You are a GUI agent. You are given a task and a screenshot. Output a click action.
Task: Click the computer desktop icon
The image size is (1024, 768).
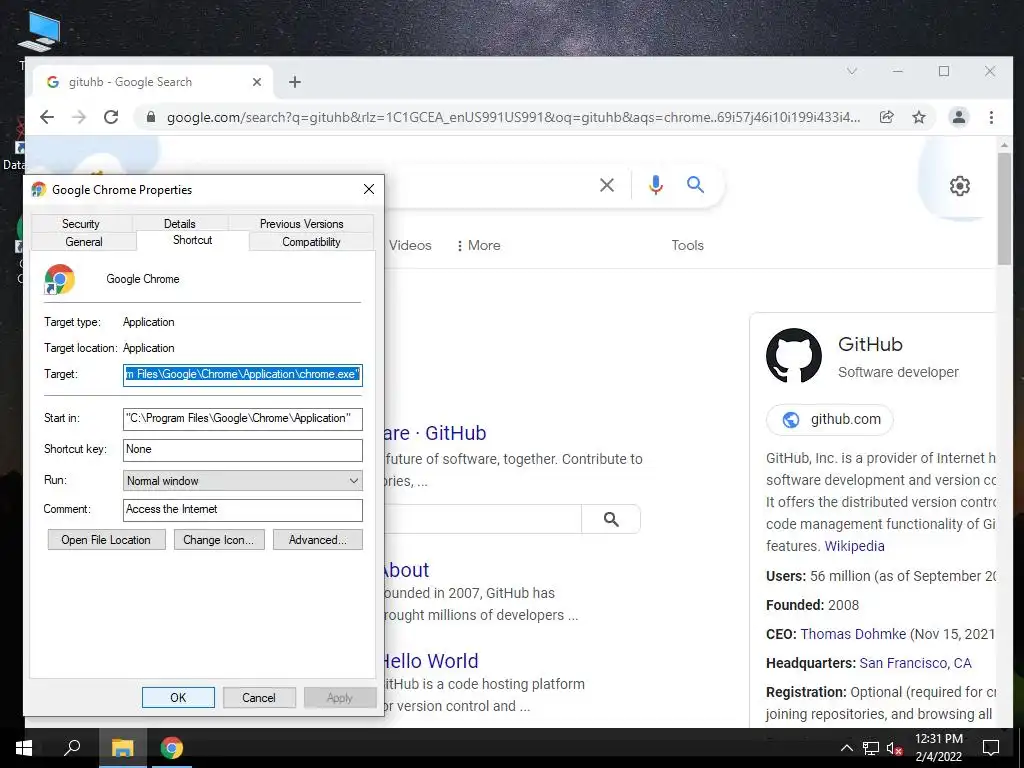(x=39, y=32)
